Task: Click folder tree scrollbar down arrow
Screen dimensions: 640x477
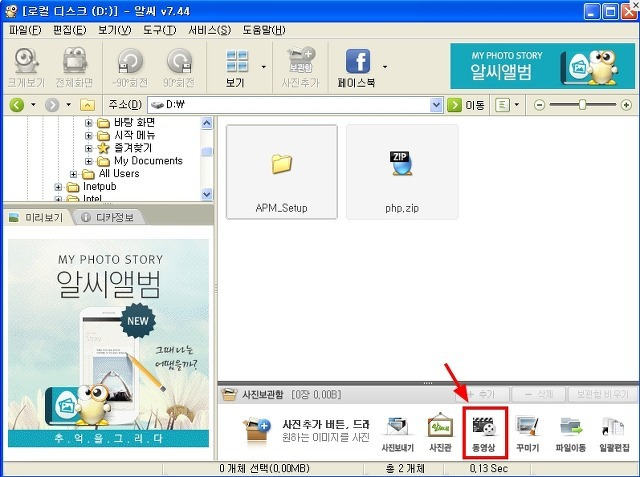Action: pos(207,194)
